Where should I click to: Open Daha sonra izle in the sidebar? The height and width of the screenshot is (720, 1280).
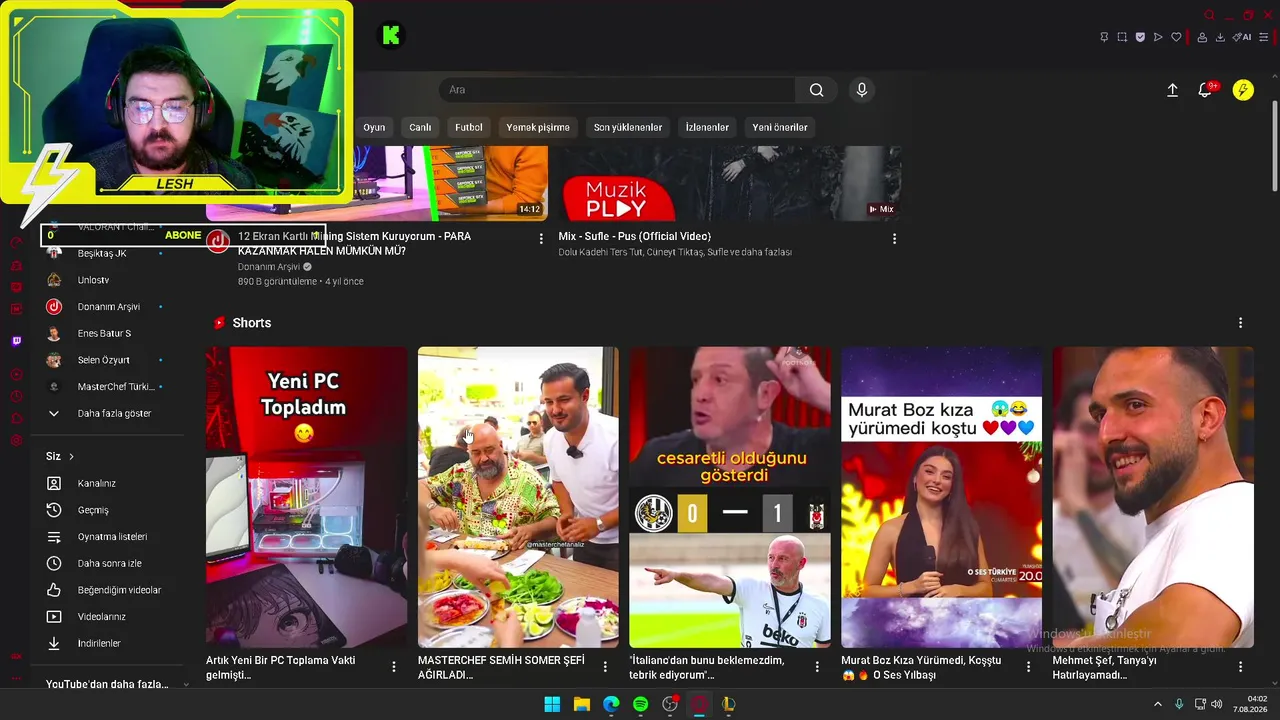click(107, 563)
